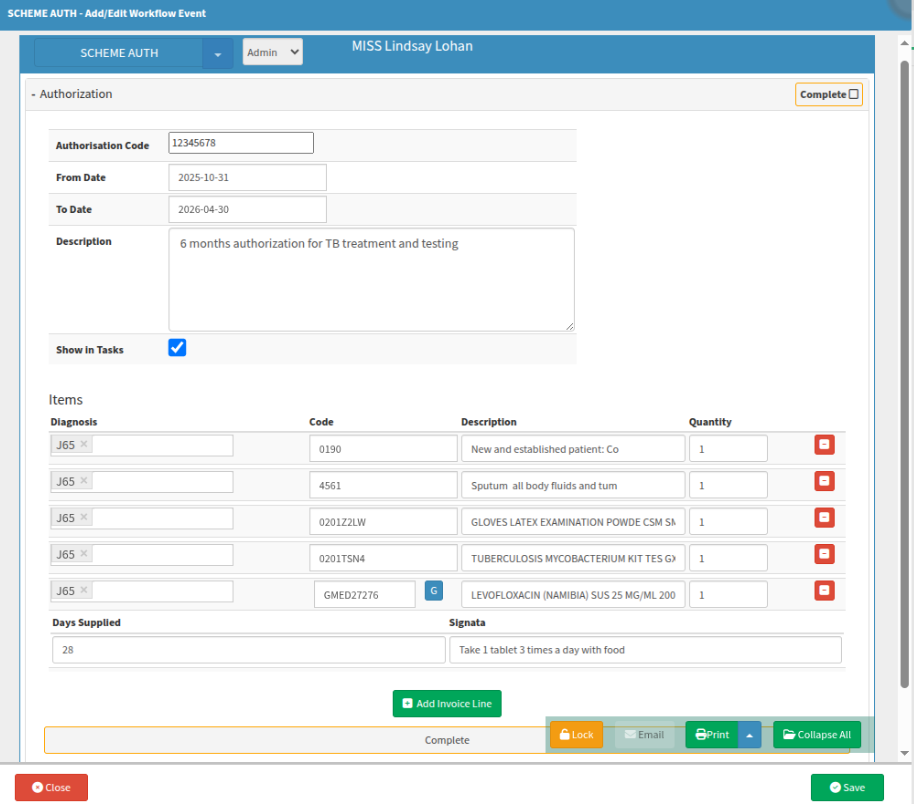Edit quantity for the 0201Z2LW row
Viewport: 914px width, 804px height.
[x=728, y=522]
